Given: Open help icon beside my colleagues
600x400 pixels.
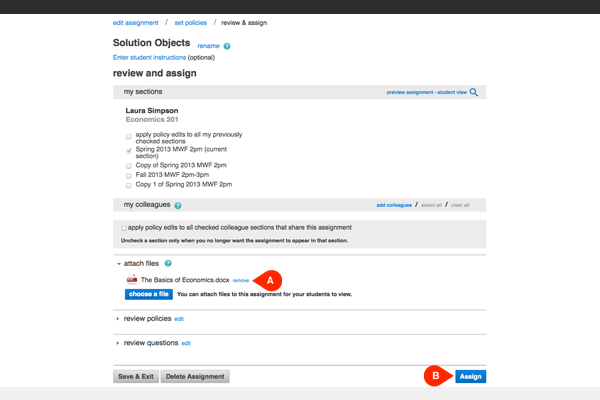Looking at the screenshot, I should pos(178,205).
